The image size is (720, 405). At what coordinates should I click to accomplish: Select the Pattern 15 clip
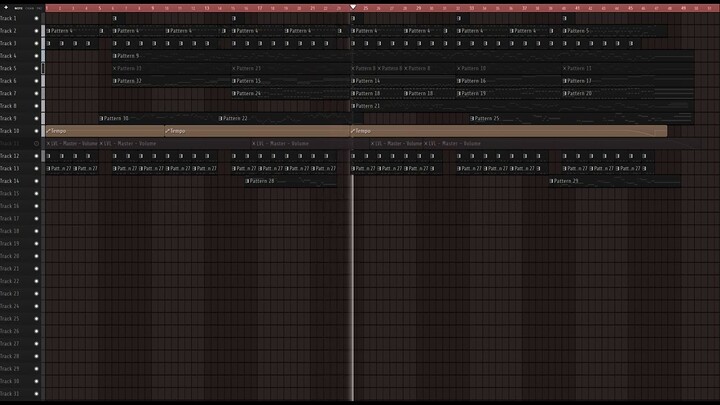291,81
